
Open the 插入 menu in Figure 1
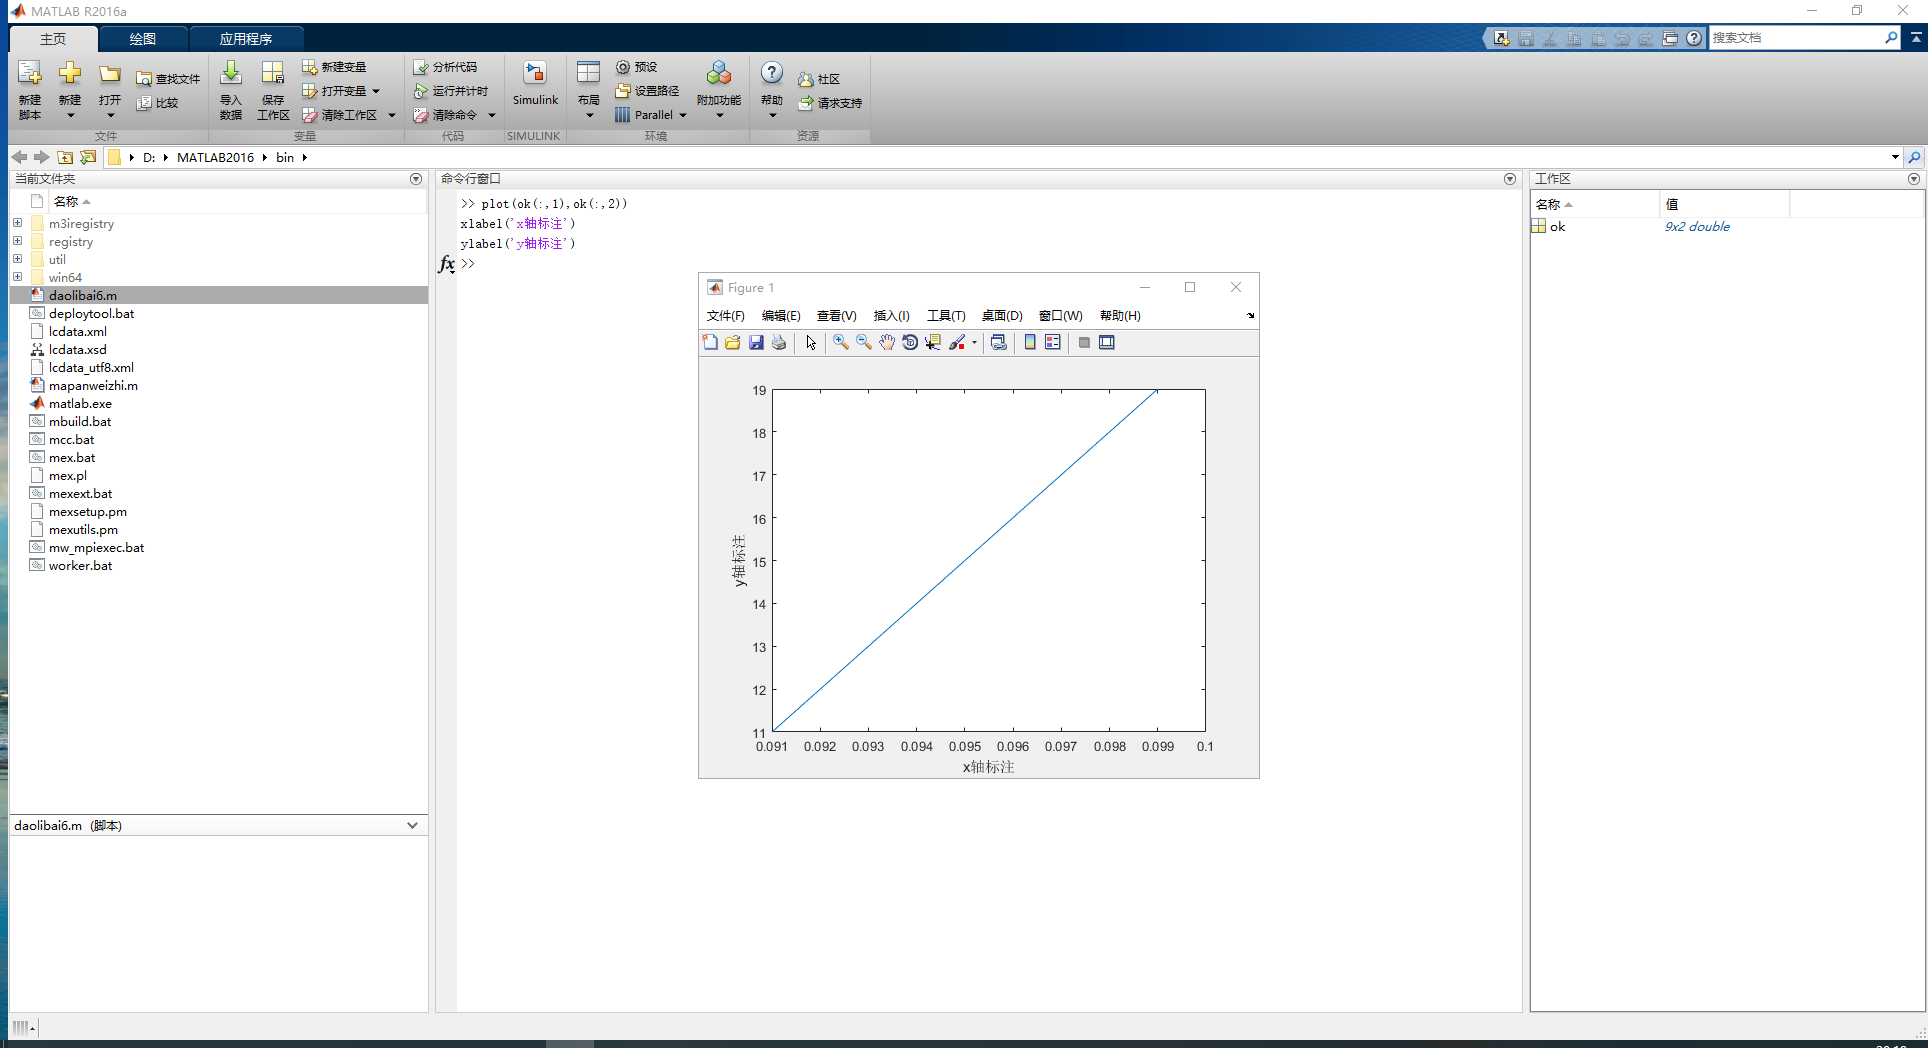[891, 315]
